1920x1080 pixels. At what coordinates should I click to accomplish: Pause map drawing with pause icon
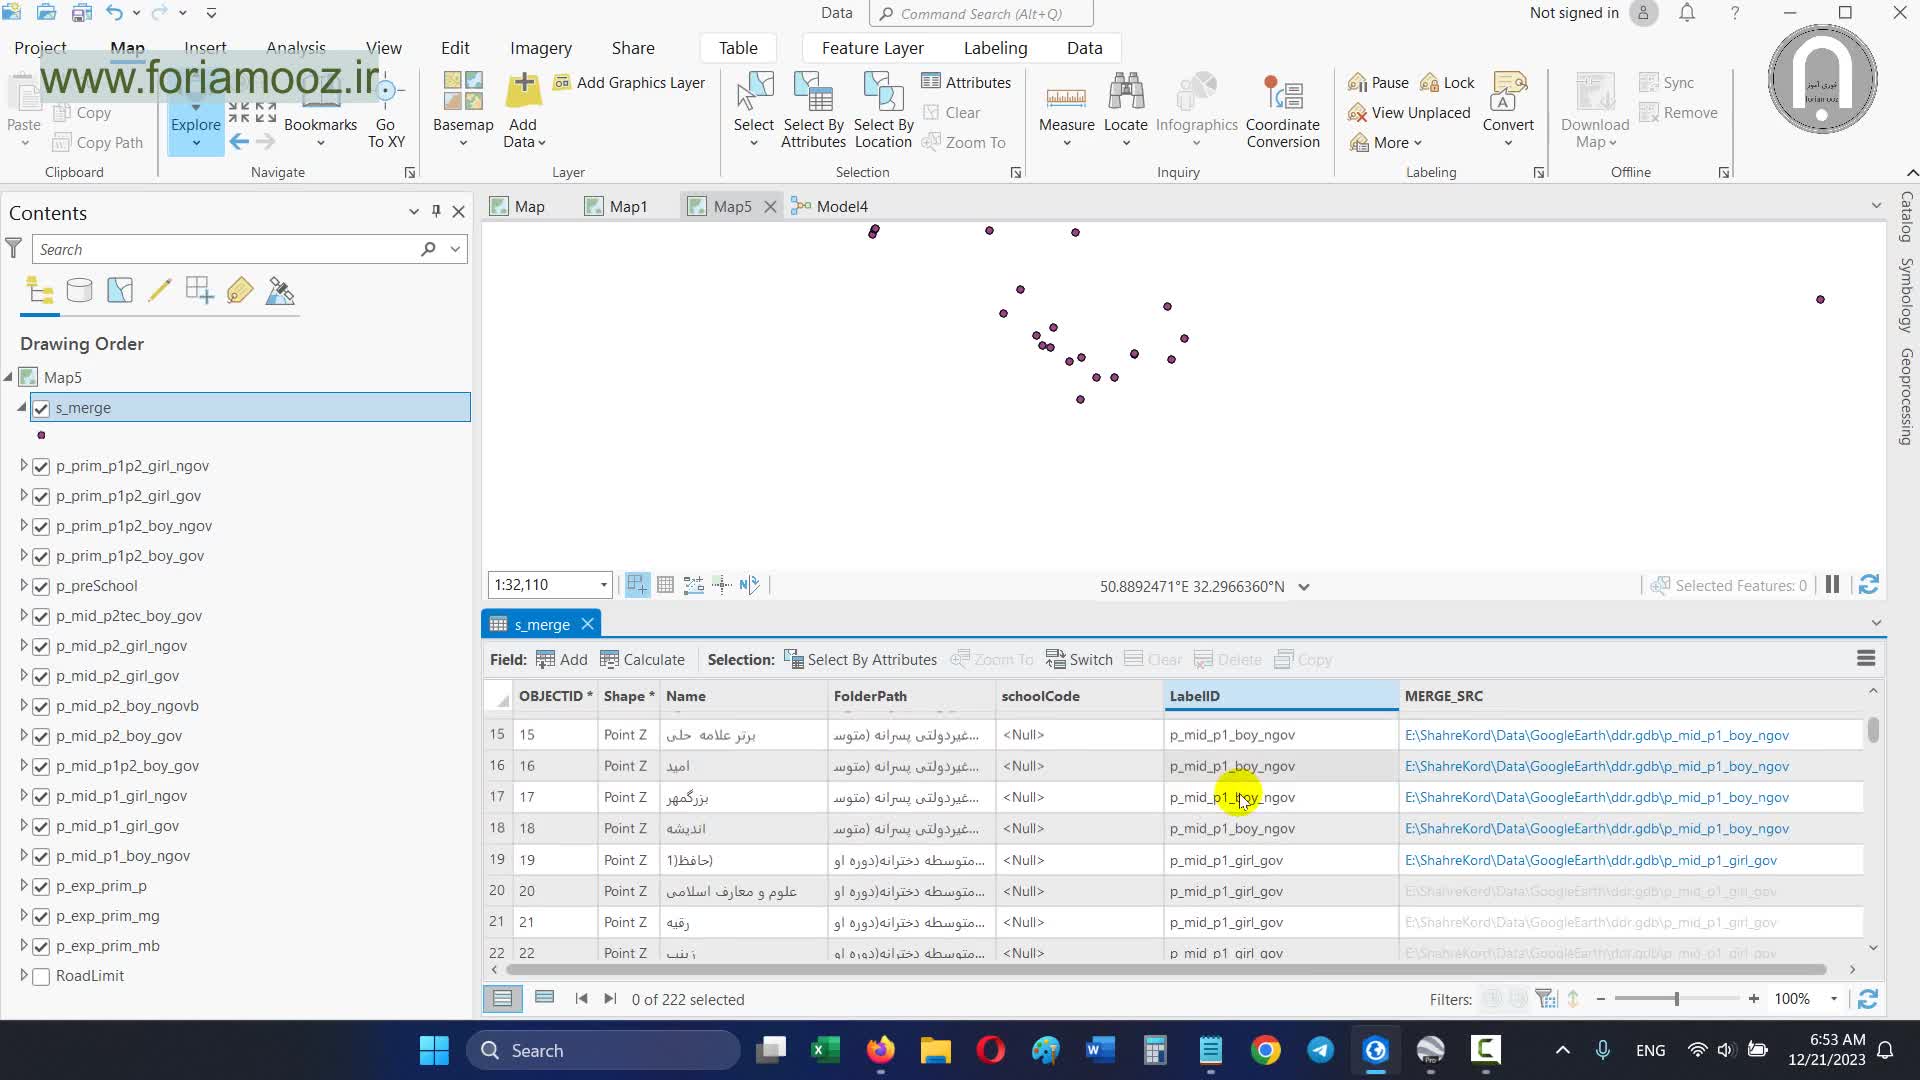click(x=1832, y=586)
